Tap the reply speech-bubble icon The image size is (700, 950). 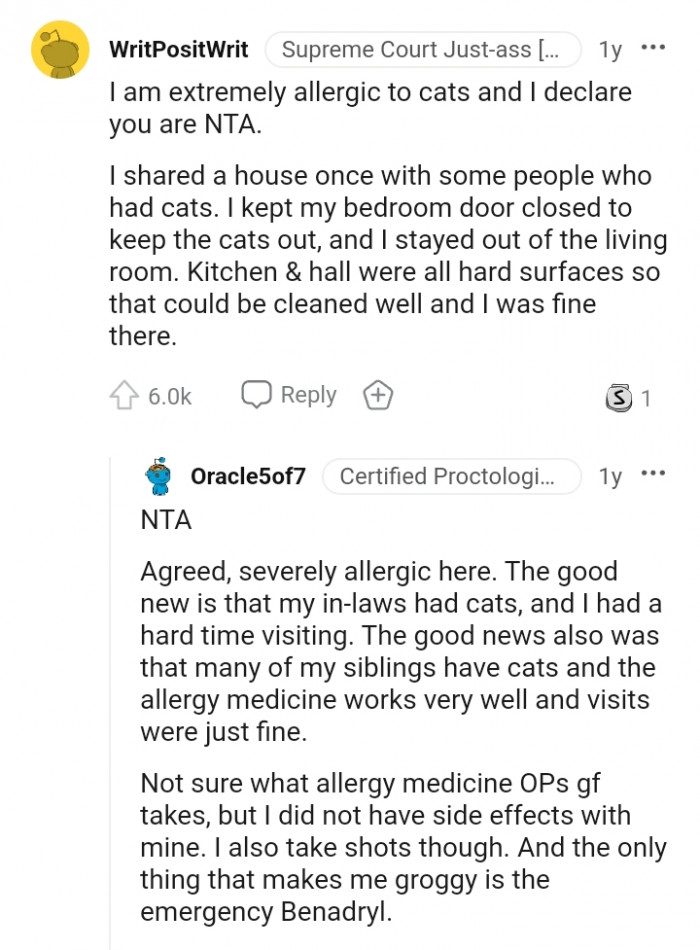click(258, 394)
